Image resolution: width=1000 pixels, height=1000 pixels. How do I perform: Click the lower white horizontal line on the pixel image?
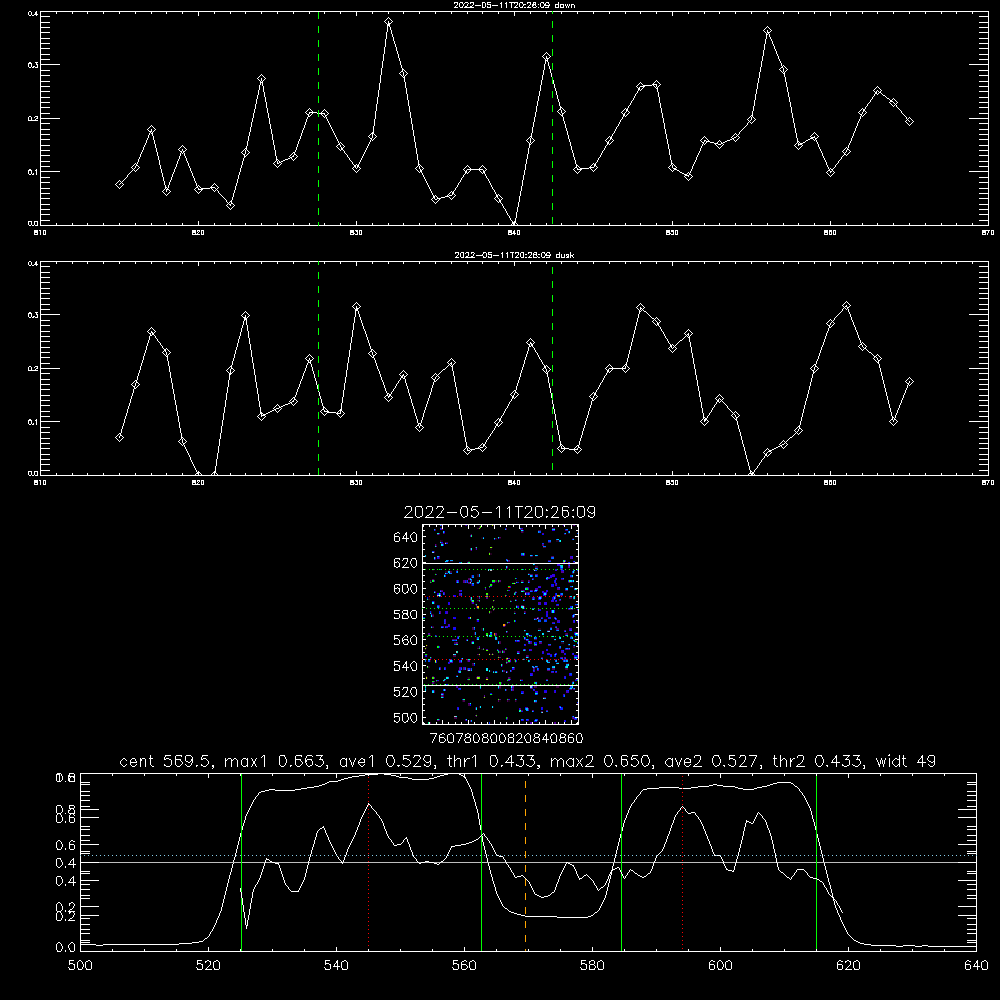click(x=501, y=685)
